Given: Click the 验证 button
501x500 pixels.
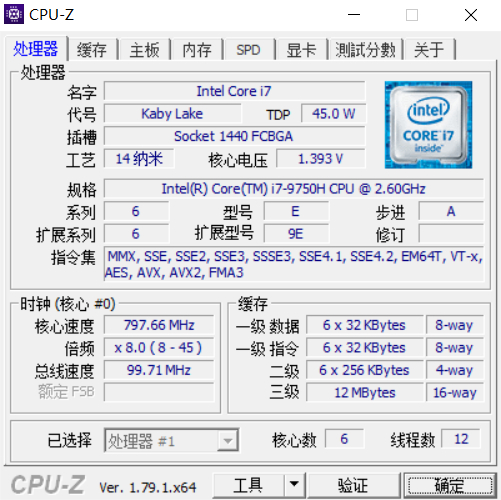Looking at the screenshot, I should (353, 485).
